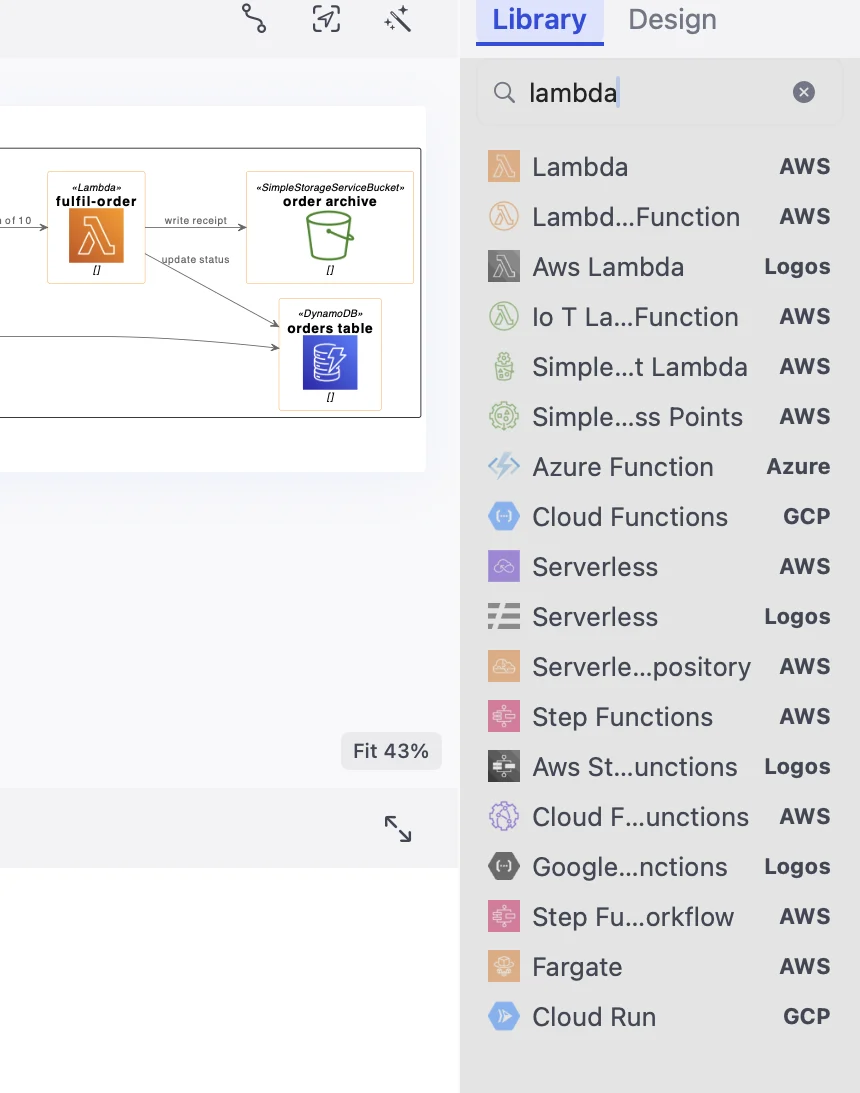The image size is (860, 1093).
Task: Click the 'write receipt' edge label
Action: pyautogui.click(x=196, y=220)
